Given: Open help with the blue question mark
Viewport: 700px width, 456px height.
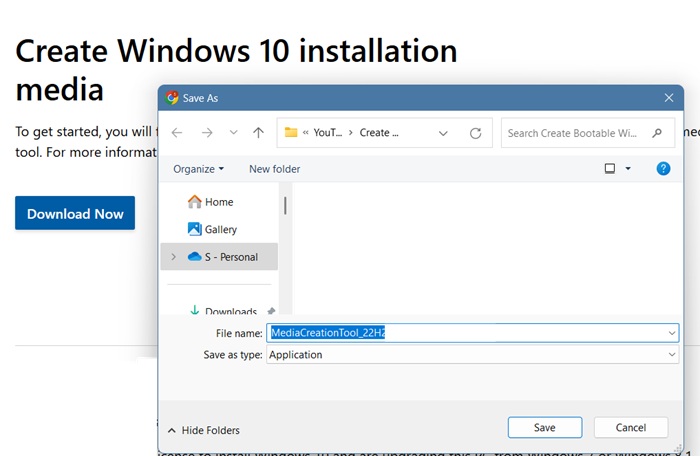Looking at the screenshot, I should click(x=663, y=168).
